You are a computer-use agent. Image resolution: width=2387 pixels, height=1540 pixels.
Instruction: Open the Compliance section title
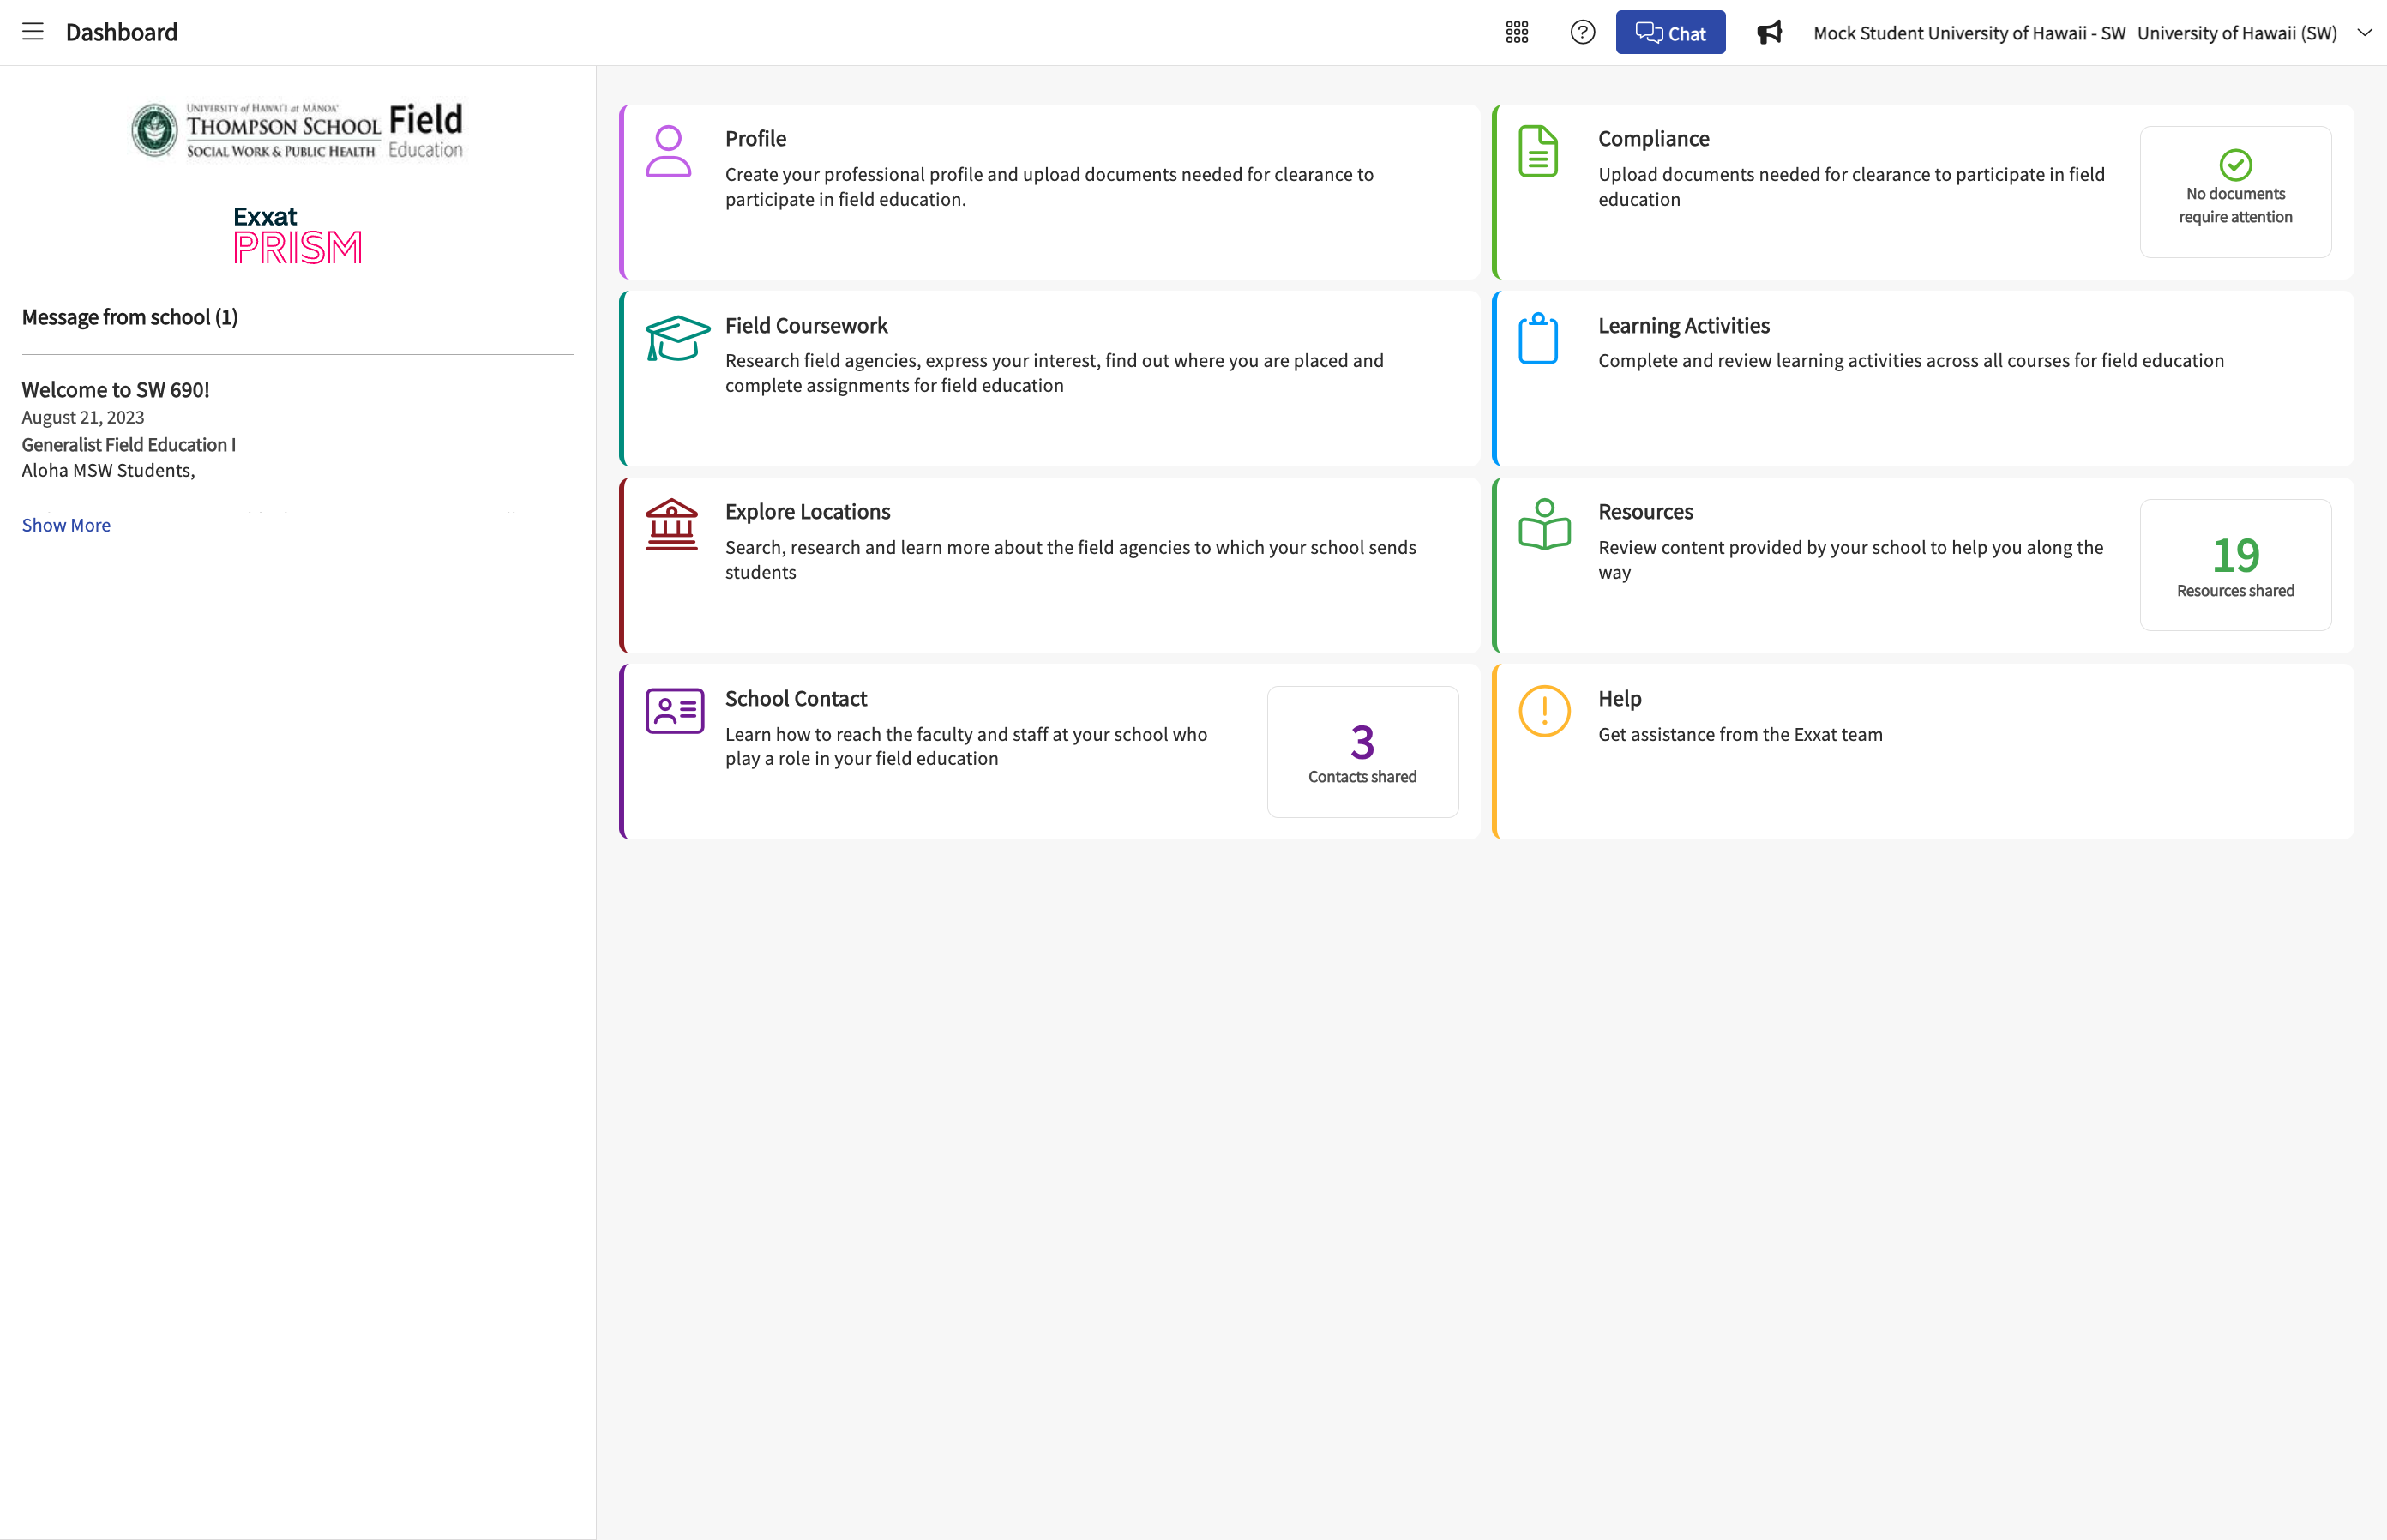1653,139
